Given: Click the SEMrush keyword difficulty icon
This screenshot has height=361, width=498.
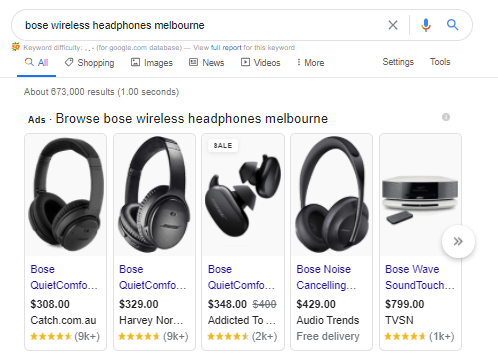Looking at the screenshot, I should click(x=16, y=47).
